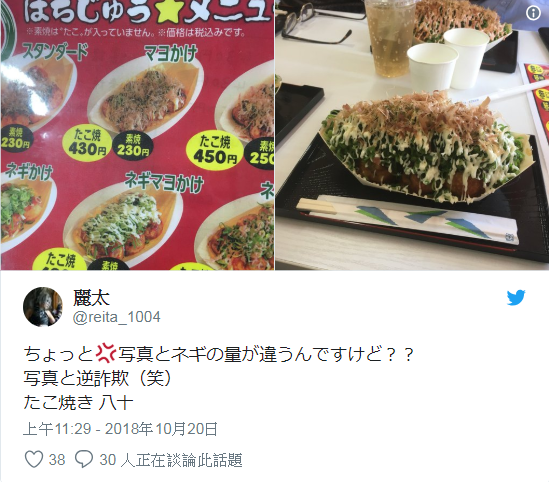The width and height of the screenshot is (549, 482).
Task: Click the ネギマヨかけ label on menu
Action: [x=164, y=182]
